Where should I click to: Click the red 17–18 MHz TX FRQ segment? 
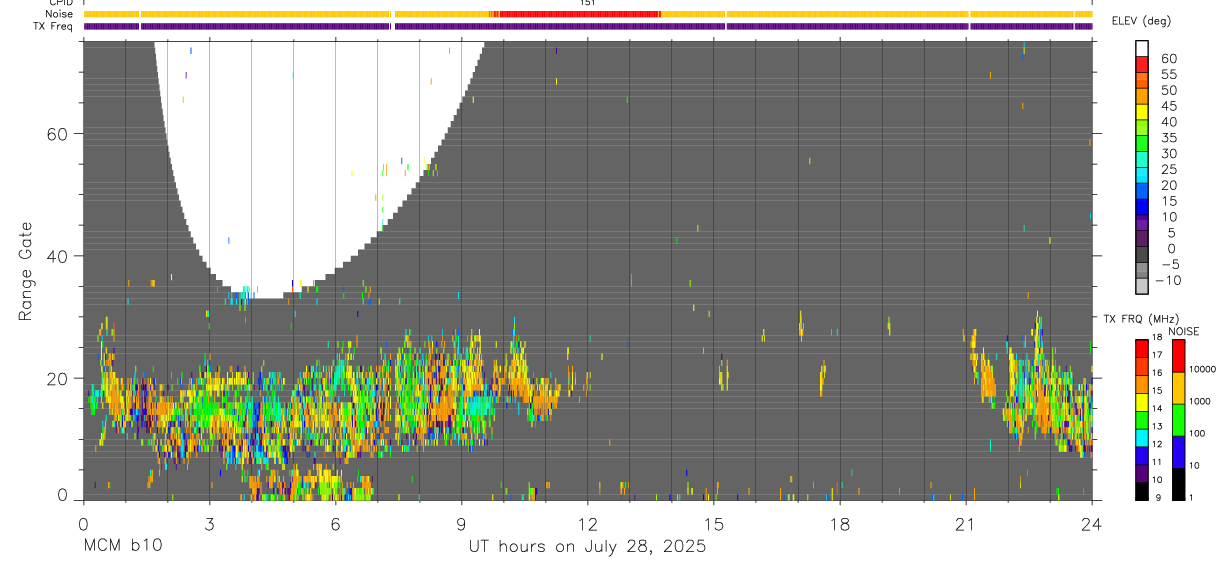(x=1141, y=348)
